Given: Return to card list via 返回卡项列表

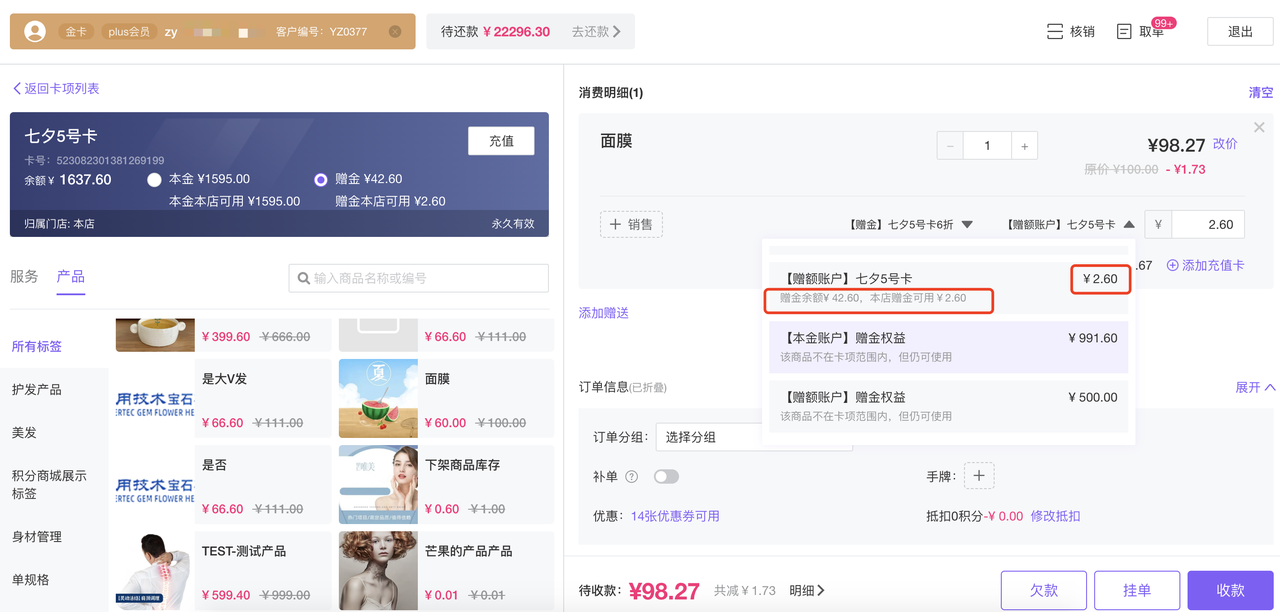Looking at the screenshot, I should 56,89.
